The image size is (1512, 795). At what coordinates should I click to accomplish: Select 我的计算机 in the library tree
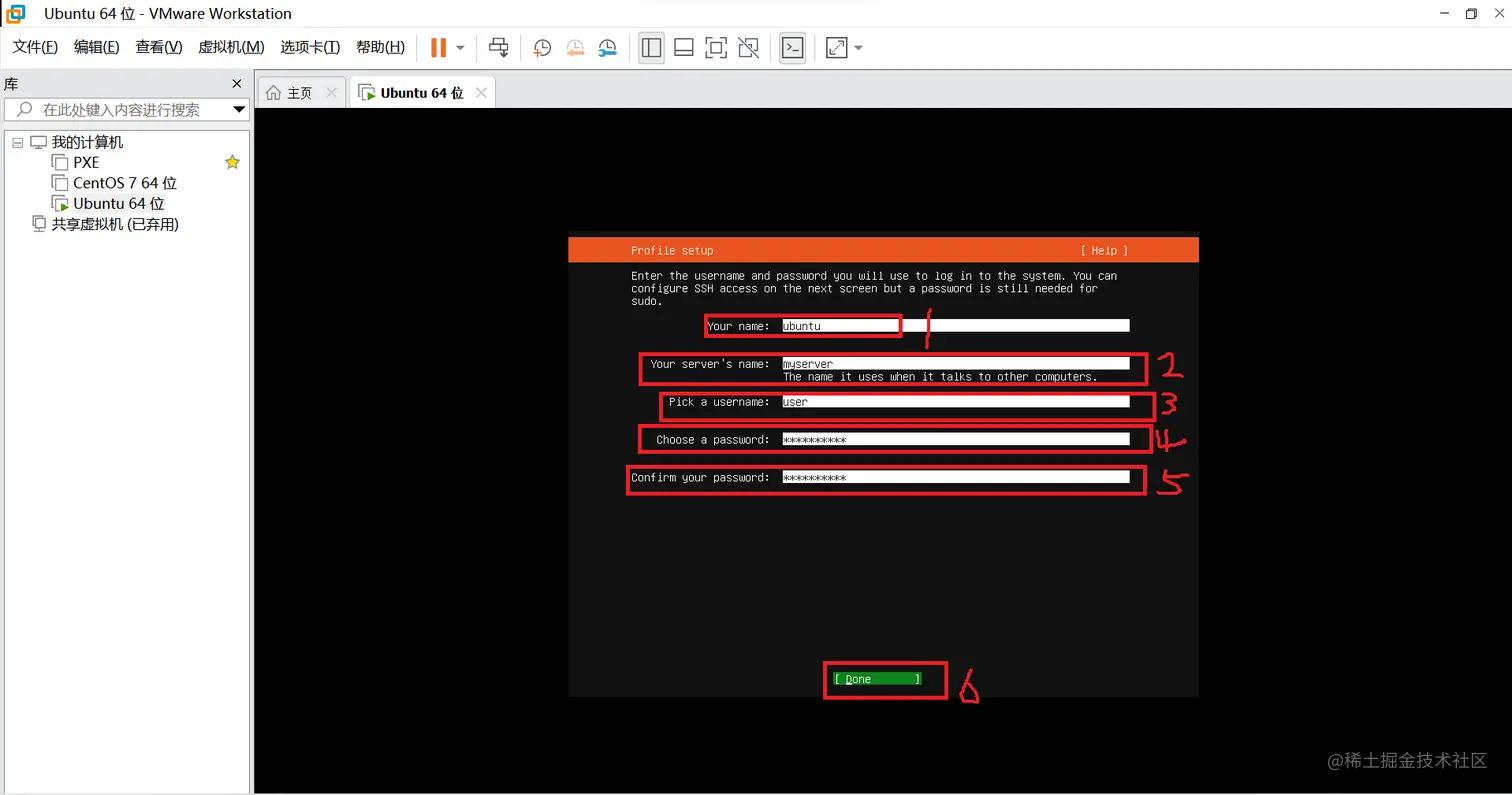[x=87, y=143]
